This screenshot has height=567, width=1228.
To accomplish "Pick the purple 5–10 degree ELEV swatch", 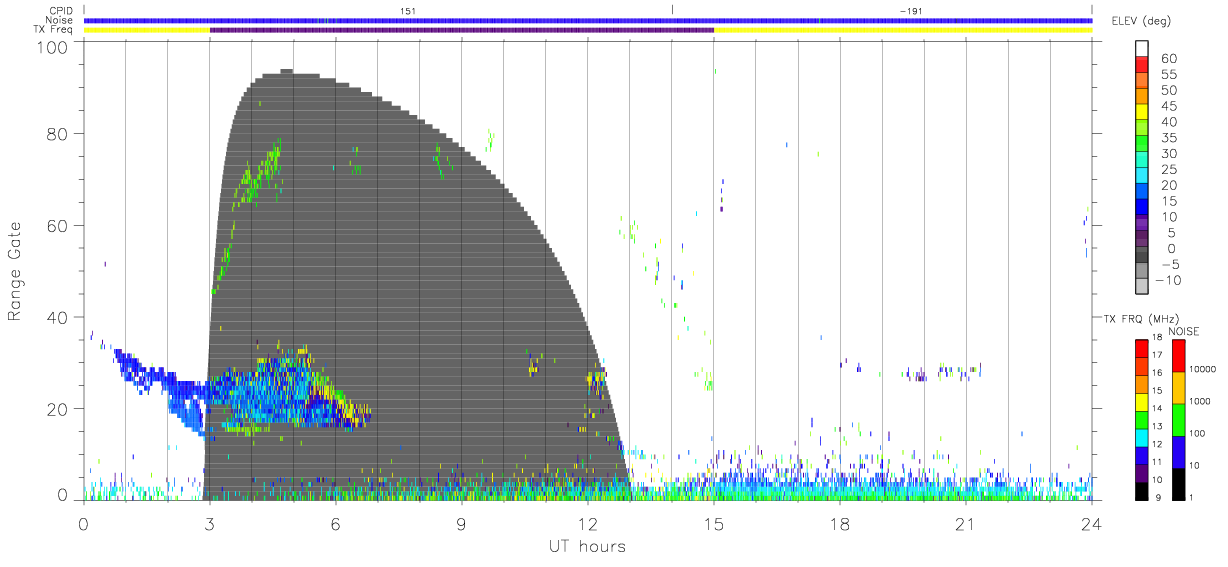I will 1142,224.
